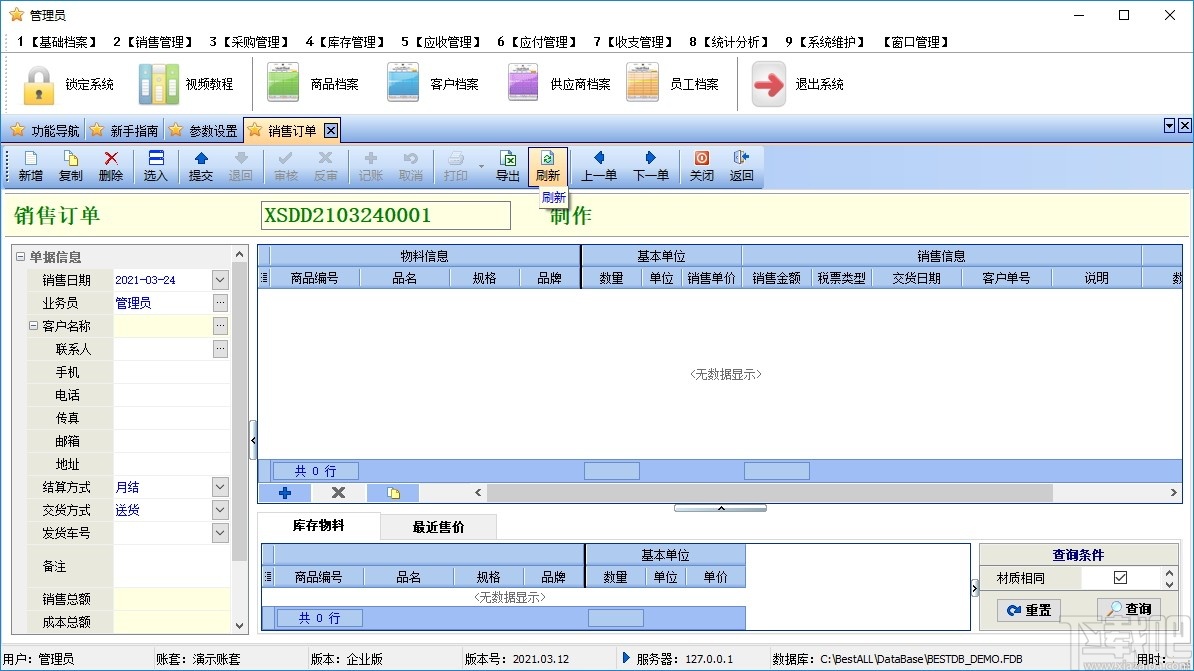Add a row with blue plus icon
The image size is (1194, 671).
coord(285,493)
